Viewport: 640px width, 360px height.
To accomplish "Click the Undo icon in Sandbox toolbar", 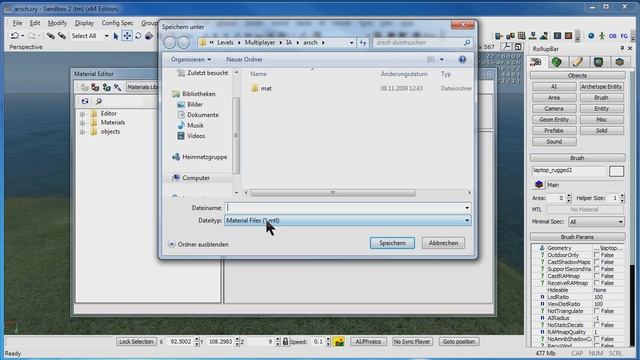I will click(x=15, y=36).
